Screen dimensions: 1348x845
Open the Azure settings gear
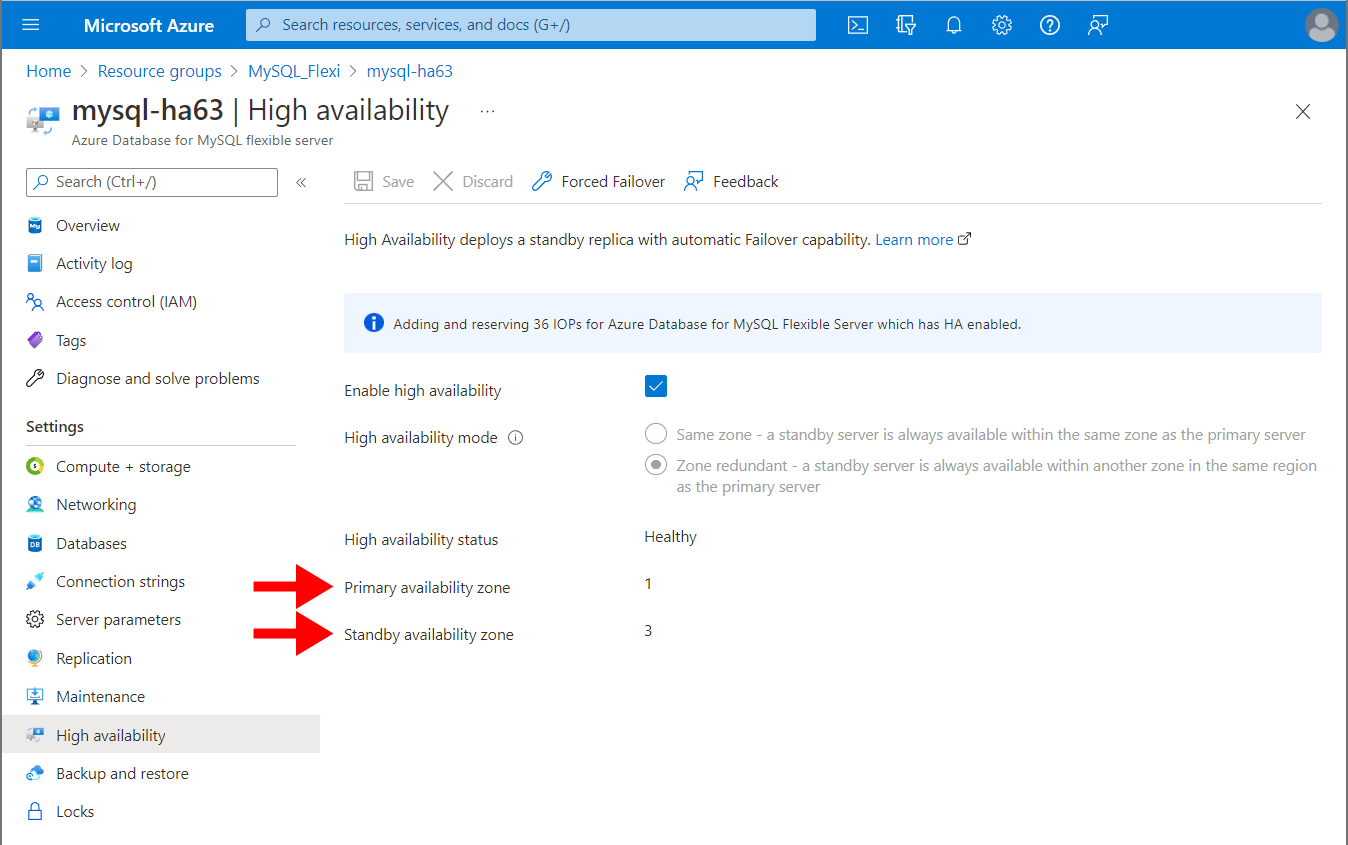[x=1001, y=25]
